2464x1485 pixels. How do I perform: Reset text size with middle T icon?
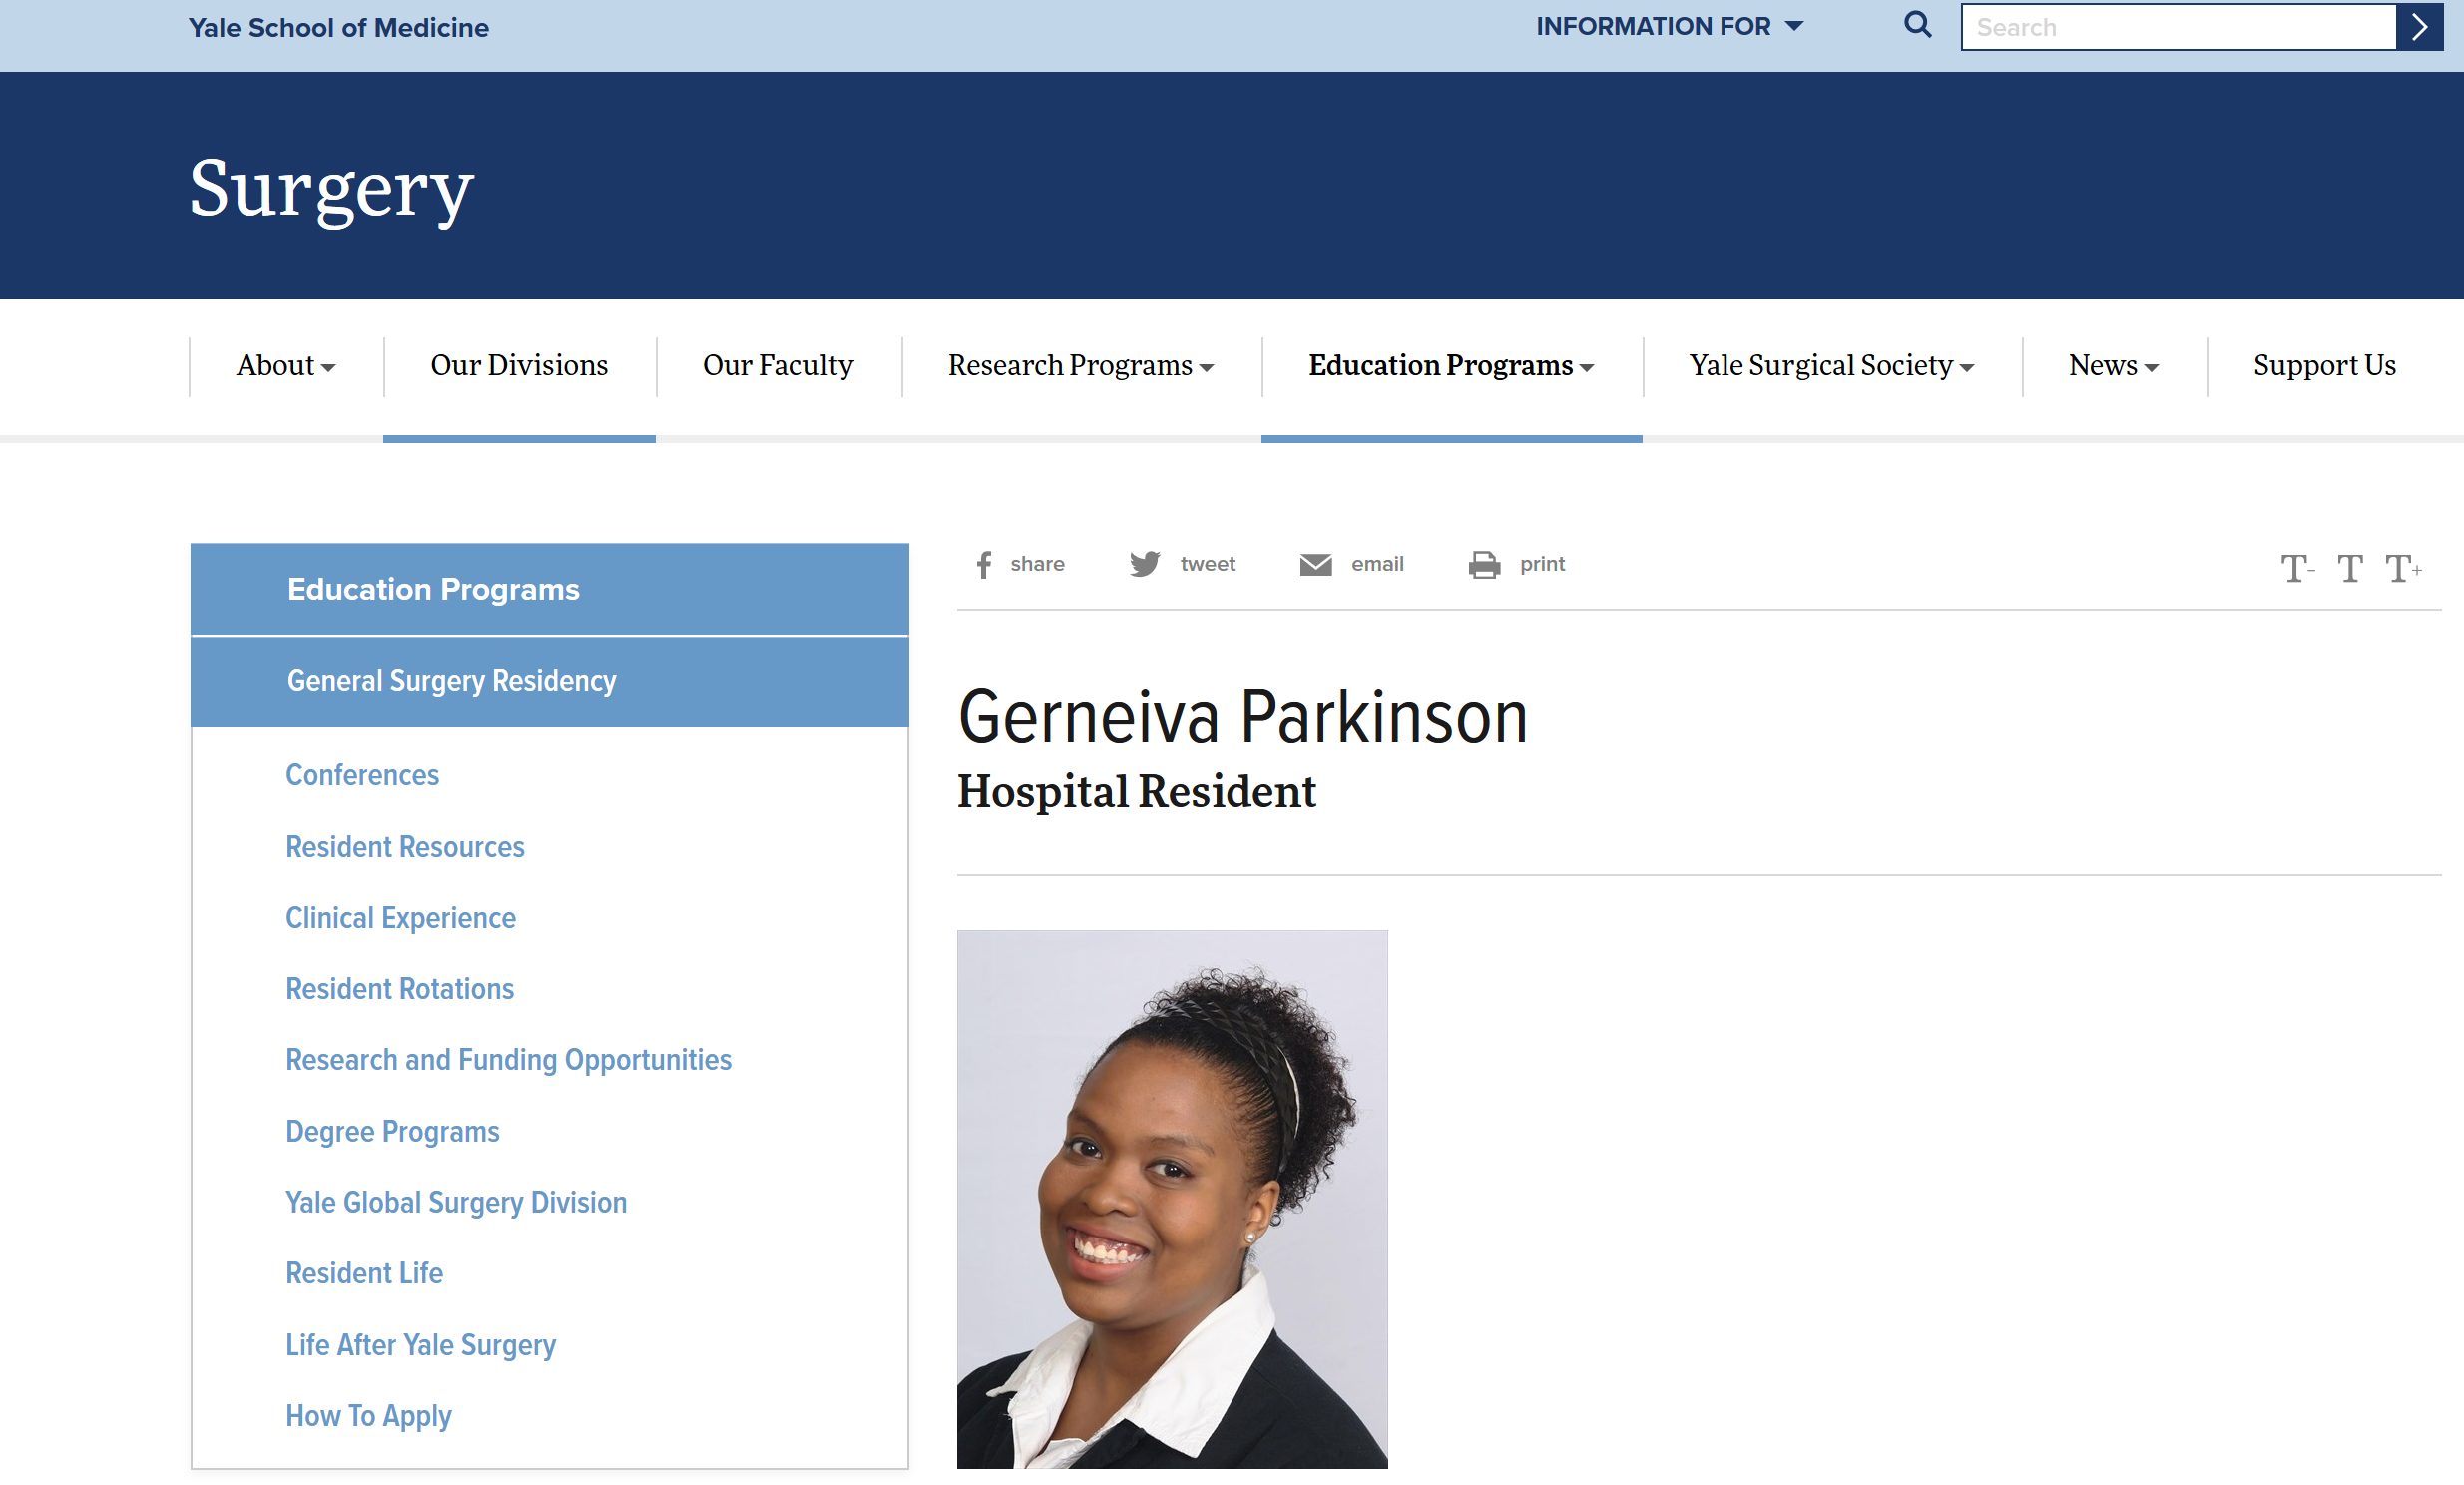(2350, 569)
